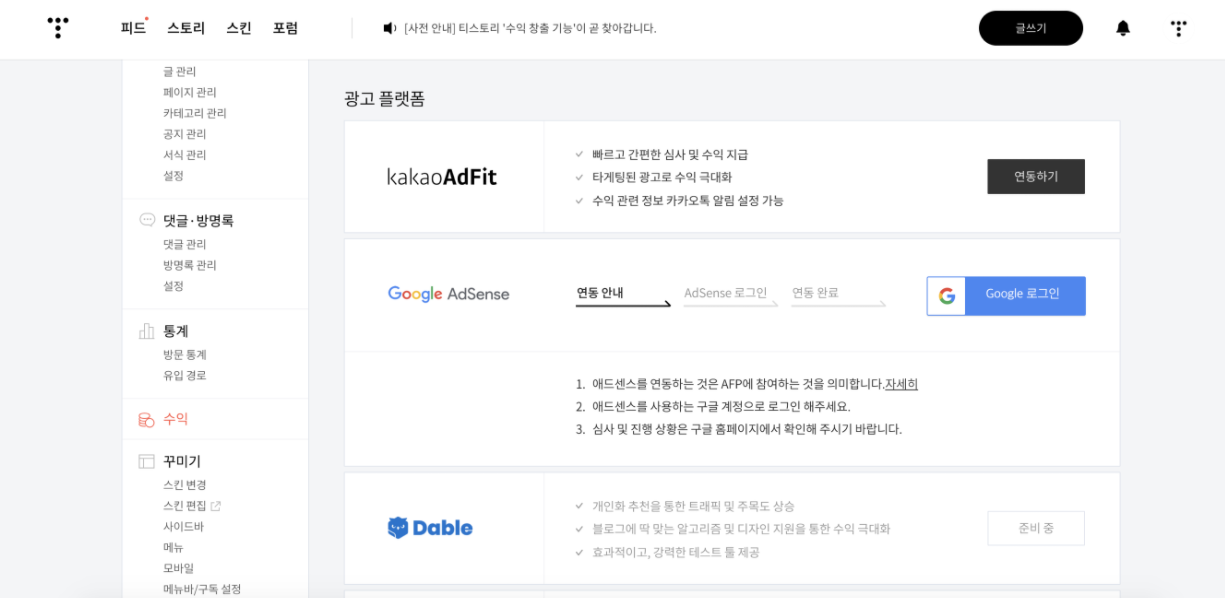The width and height of the screenshot is (1225, 598).
Task: Click the 꾸미기 section heading
Action: pyautogui.click(x=182, y=461)
